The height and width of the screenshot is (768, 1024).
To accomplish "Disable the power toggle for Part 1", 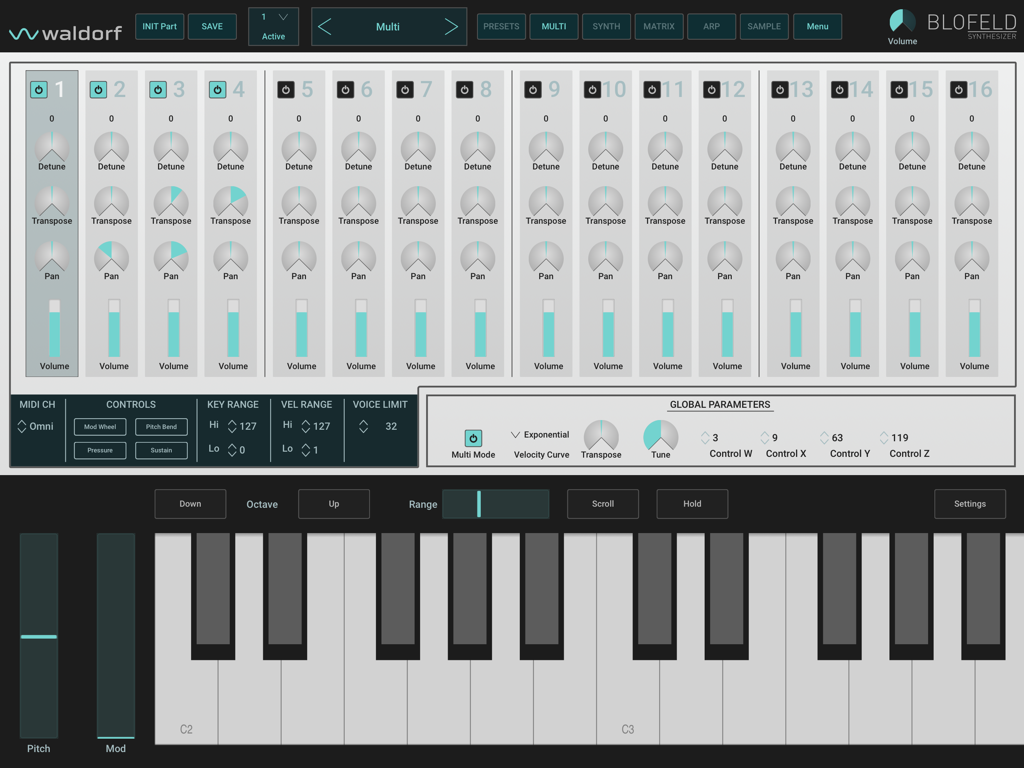I will click(x=38, y=88).
